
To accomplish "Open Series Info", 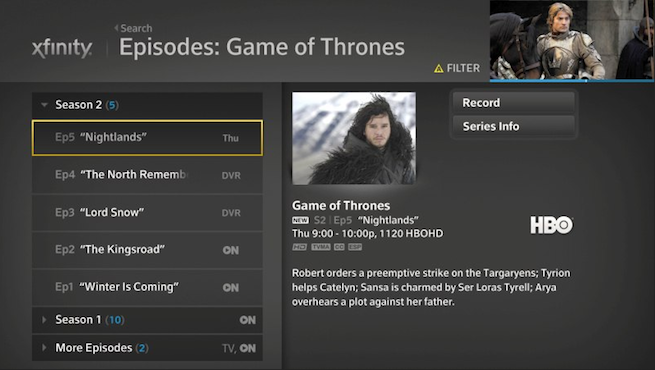I will [x=514, y=126].
